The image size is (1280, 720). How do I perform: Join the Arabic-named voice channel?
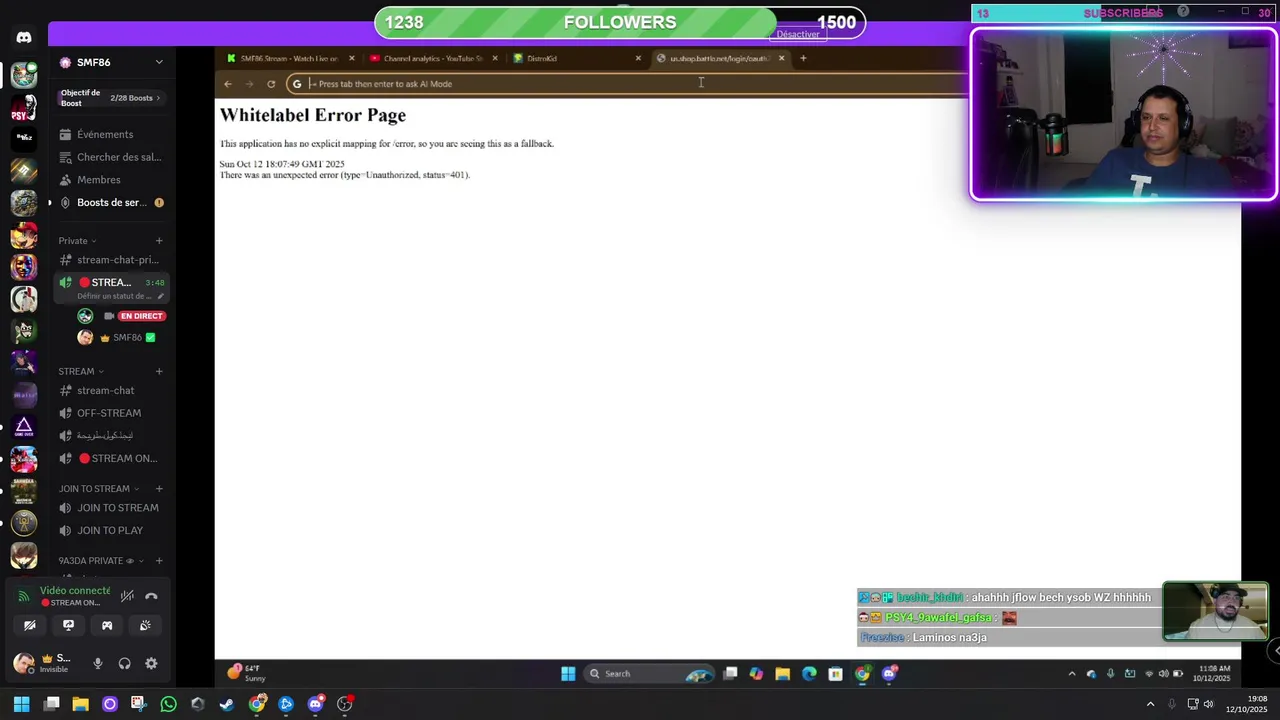point(110,436)
